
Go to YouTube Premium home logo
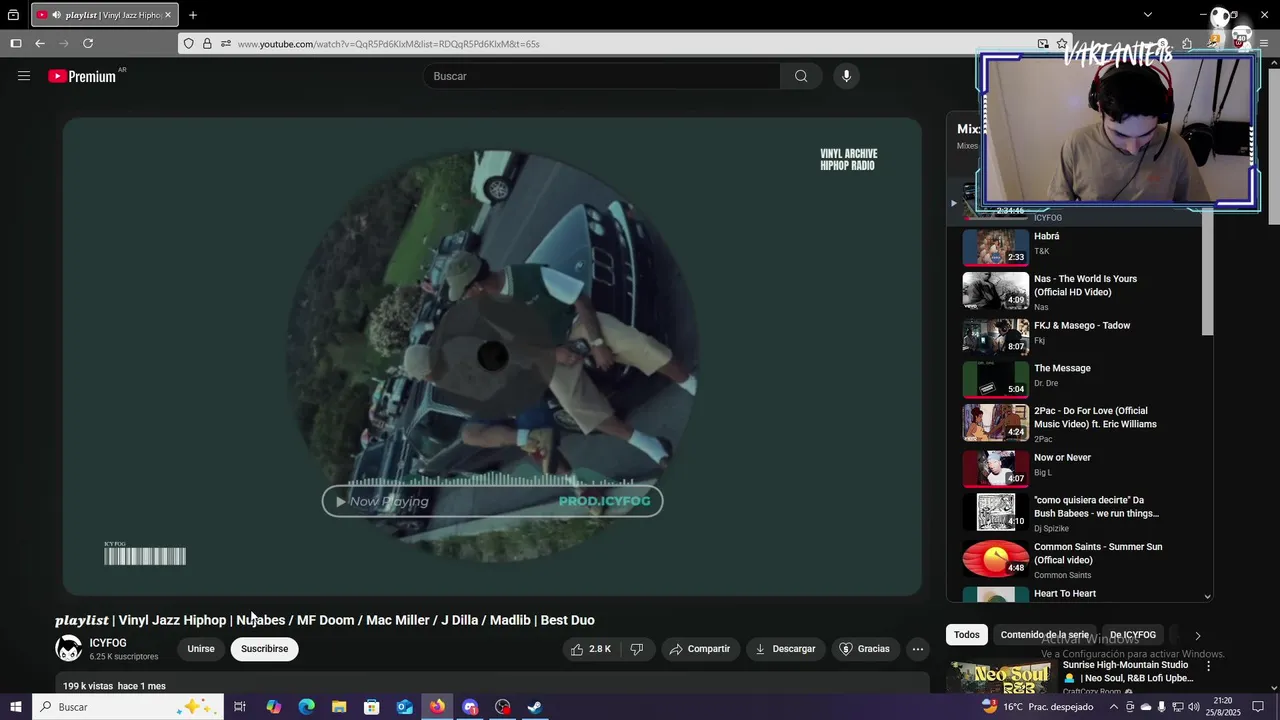(82, 76)
